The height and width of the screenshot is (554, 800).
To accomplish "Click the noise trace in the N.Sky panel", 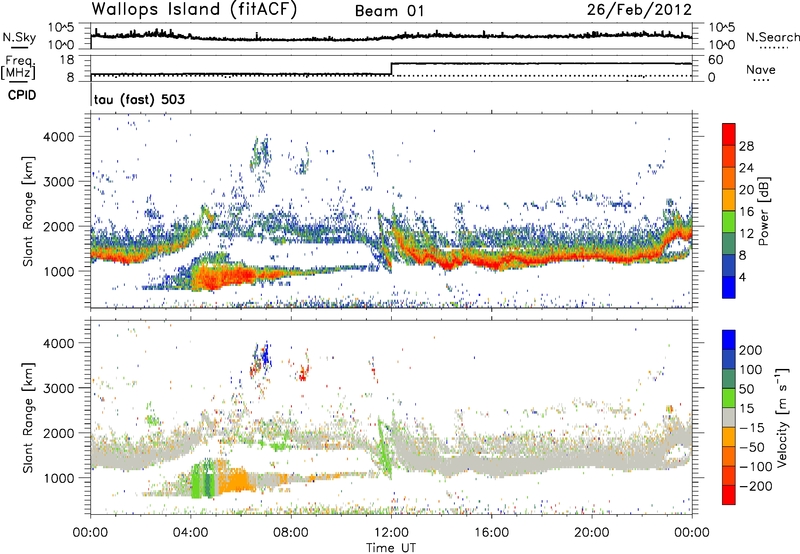I will (x=391, y=36).
